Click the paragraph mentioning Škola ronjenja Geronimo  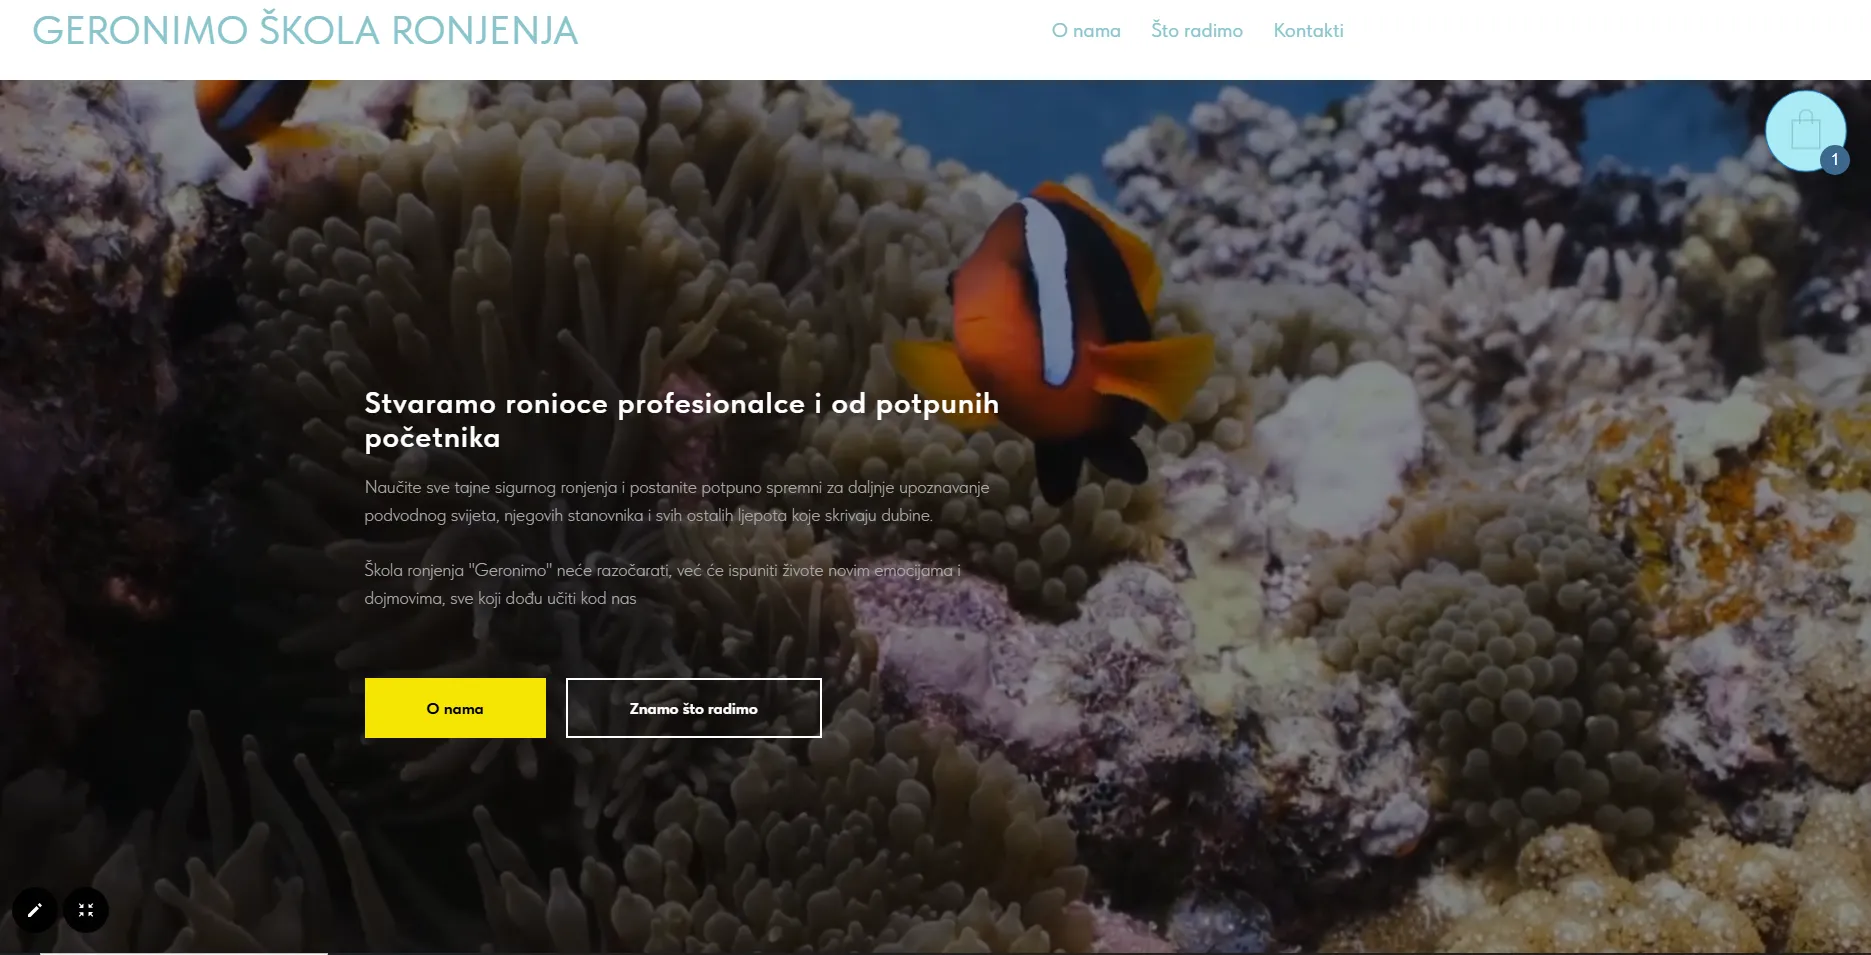(x=662, y=584)
